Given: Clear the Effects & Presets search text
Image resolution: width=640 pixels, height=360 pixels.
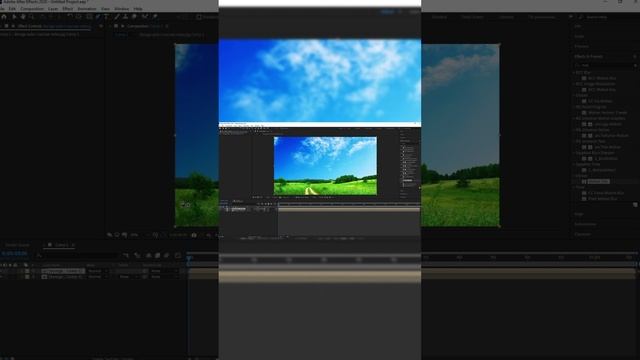Looking at the screenshot, I should click(635, 65).
